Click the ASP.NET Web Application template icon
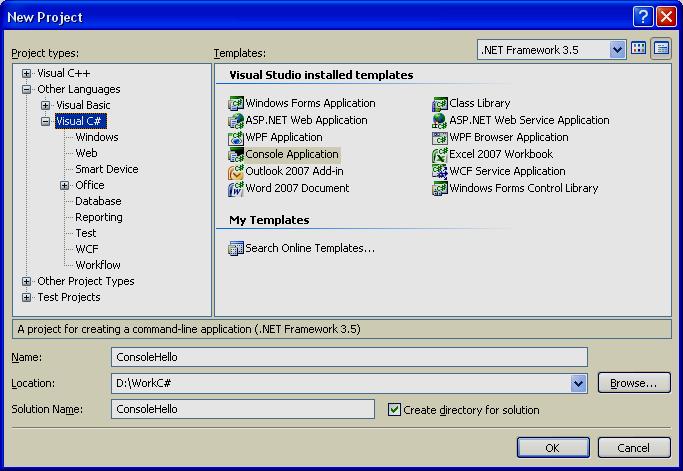 (x=236, y=120)
